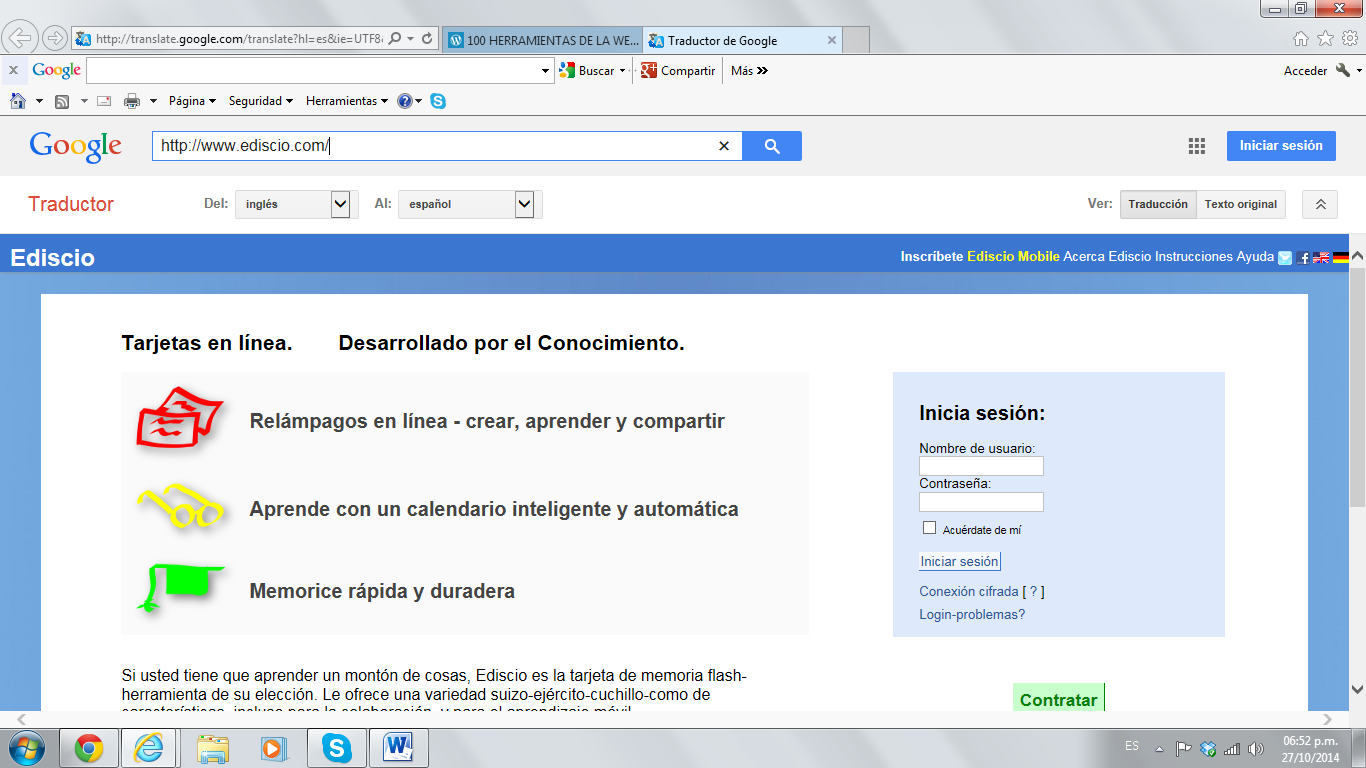Select the Traducción view button
This screenshot has height=768, width=1366.
coord(1157,204)
